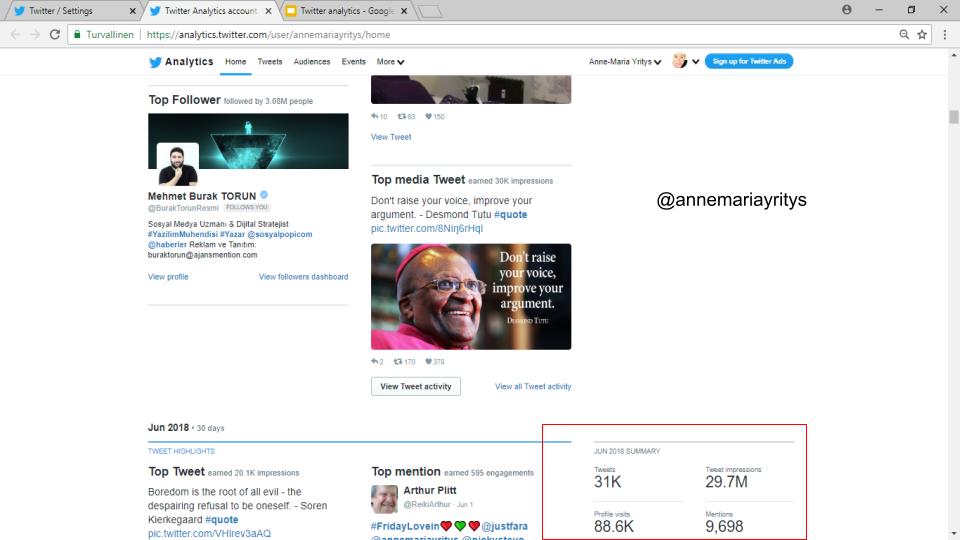This screenshot has width=960, height=540.
Task: Click the Jun 2018 heading
Action: 168,427
